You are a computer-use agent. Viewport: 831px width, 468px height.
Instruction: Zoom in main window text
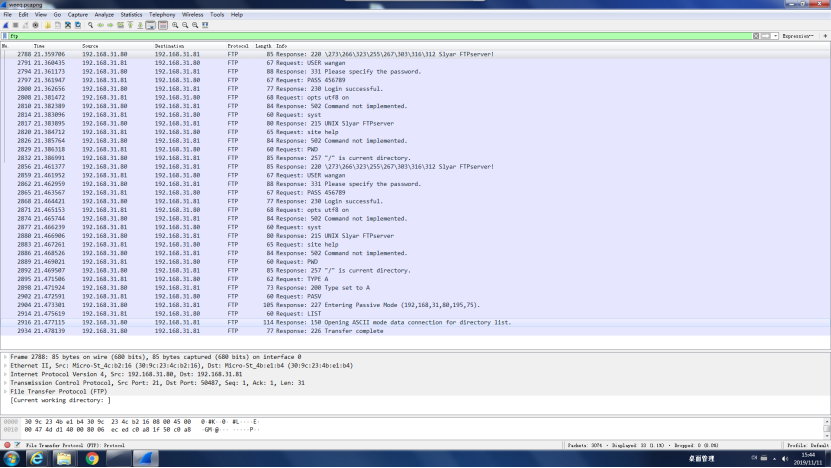pyautogui.click(x=175, y=25)
